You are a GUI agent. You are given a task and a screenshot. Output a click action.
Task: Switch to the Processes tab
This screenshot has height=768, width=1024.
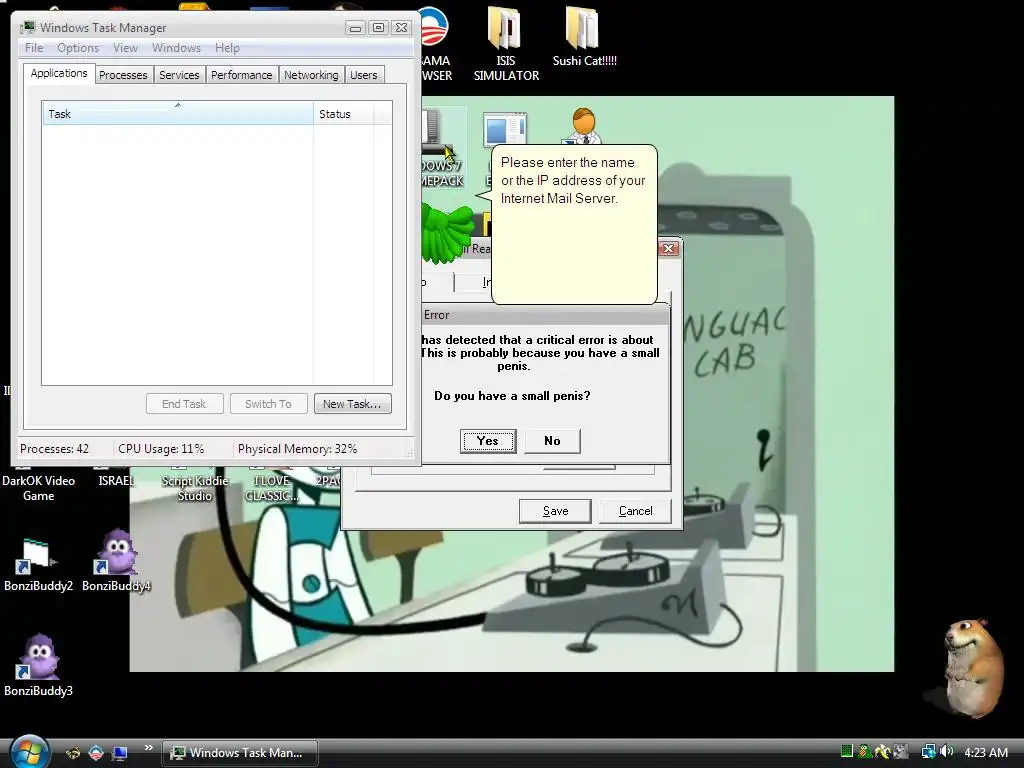(123, 75)
